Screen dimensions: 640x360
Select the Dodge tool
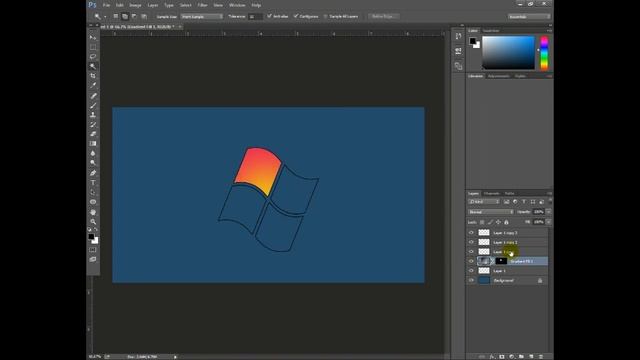(93, 163)
